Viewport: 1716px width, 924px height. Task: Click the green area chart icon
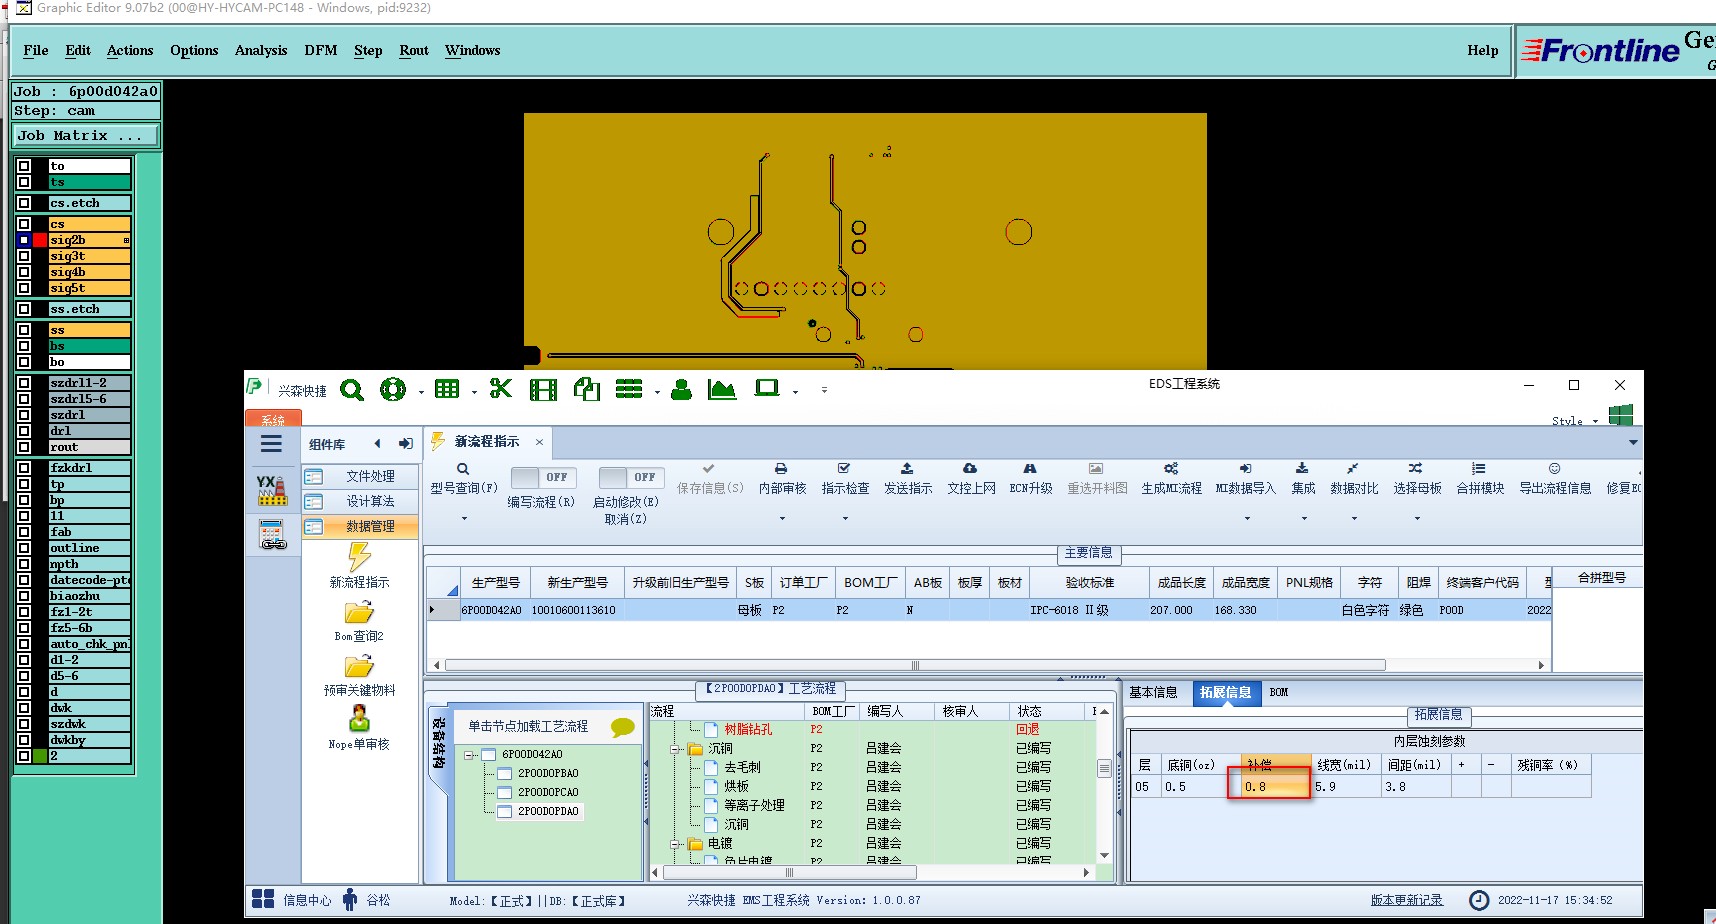coord(721,390)
